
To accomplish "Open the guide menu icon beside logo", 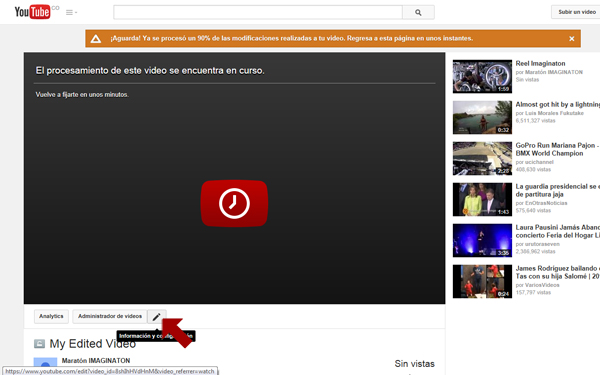I will (71, 13).
